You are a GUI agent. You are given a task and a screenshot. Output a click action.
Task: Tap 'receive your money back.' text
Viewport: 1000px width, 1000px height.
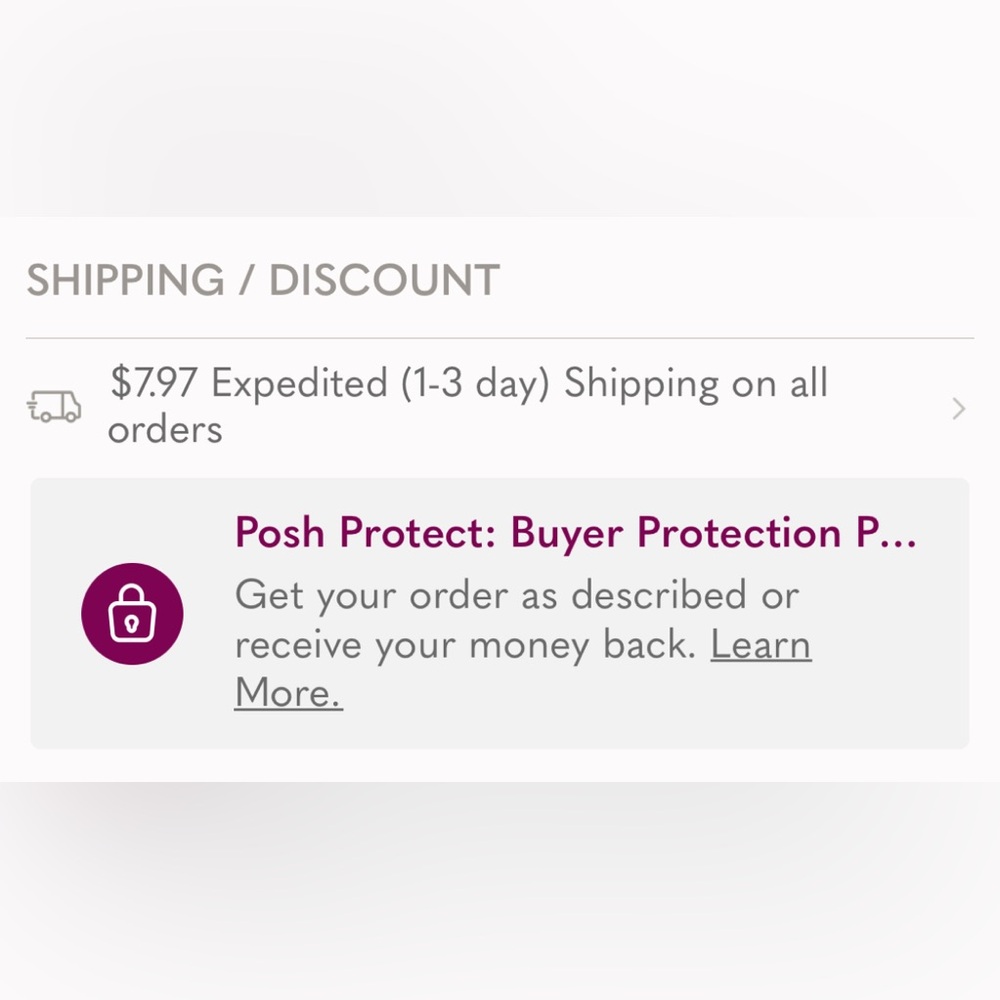pyautogui.click(x=466, y=645)
